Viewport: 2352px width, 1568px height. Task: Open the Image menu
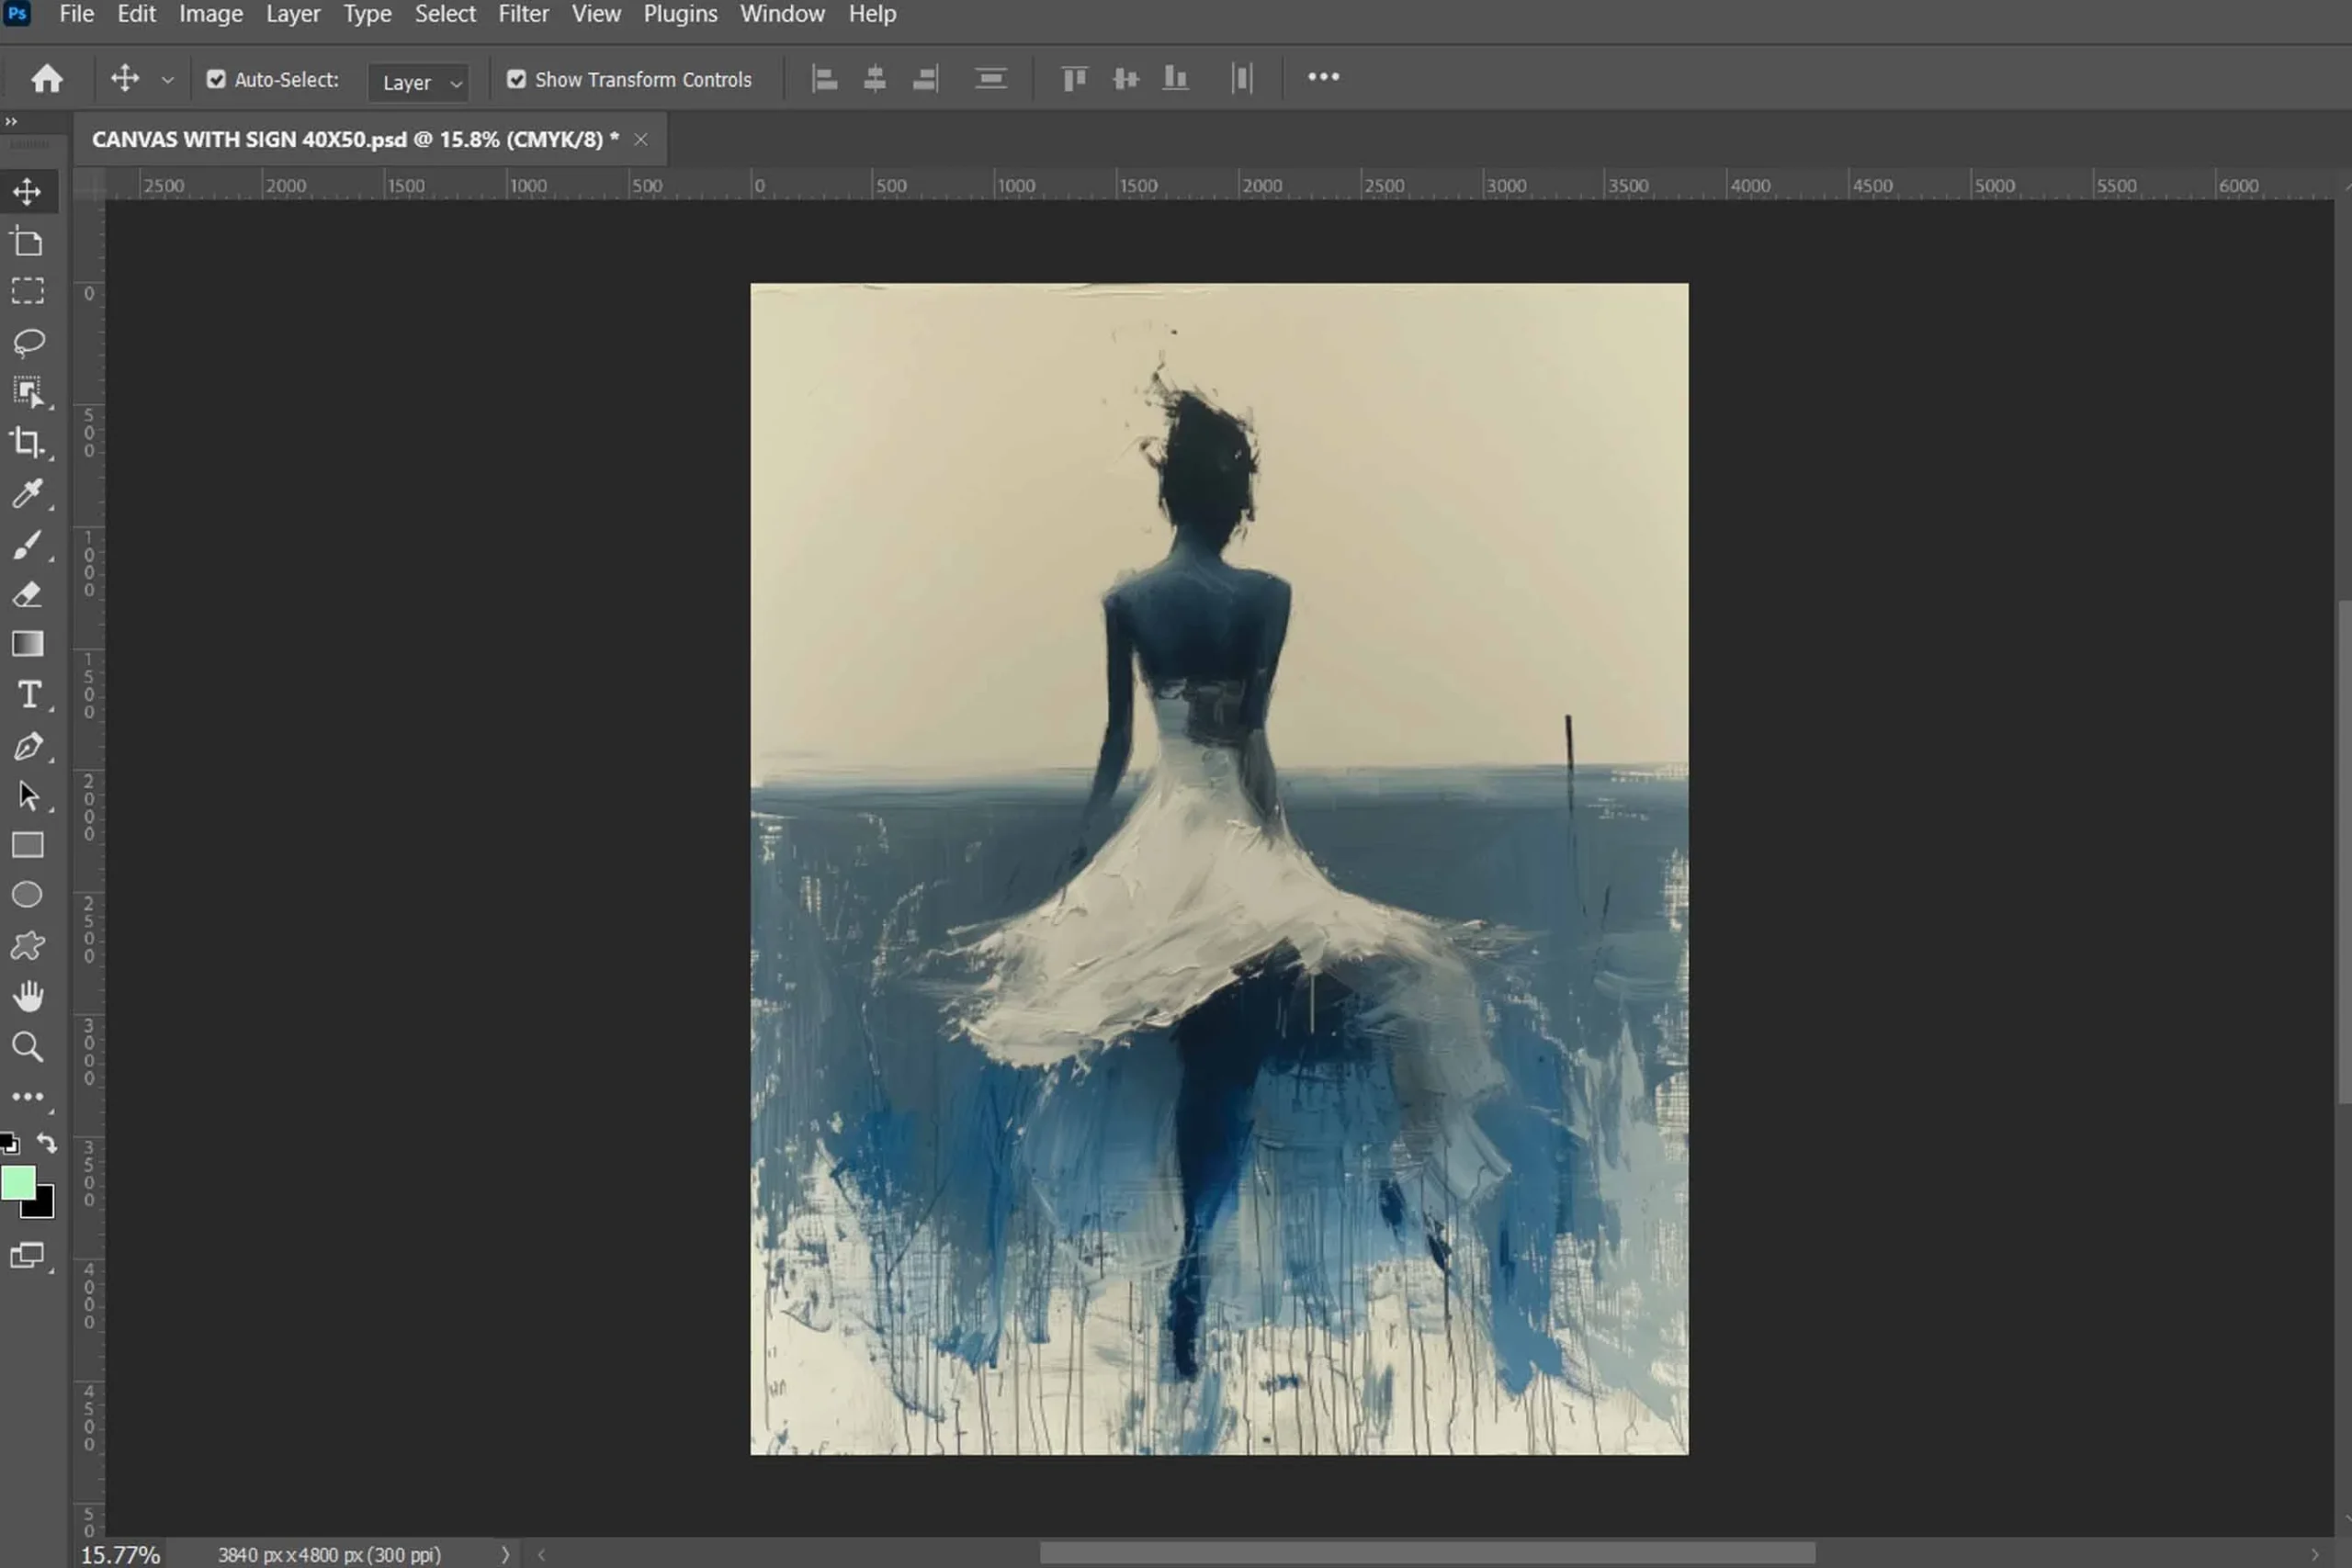coord(211,14)
